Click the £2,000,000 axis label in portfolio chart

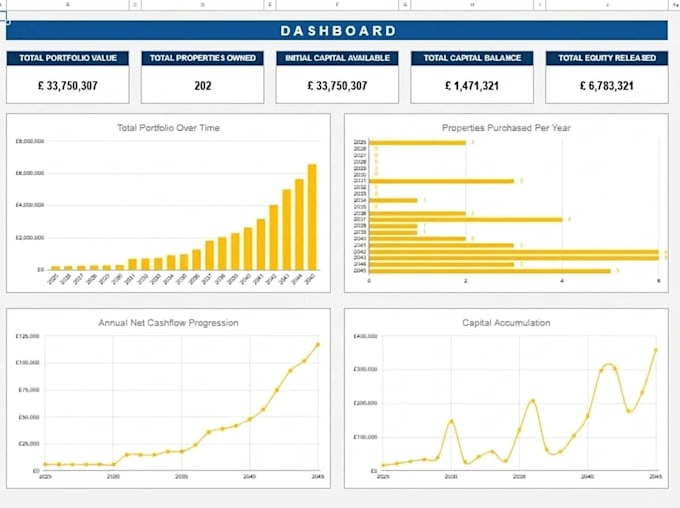click(x=30, y=238)
